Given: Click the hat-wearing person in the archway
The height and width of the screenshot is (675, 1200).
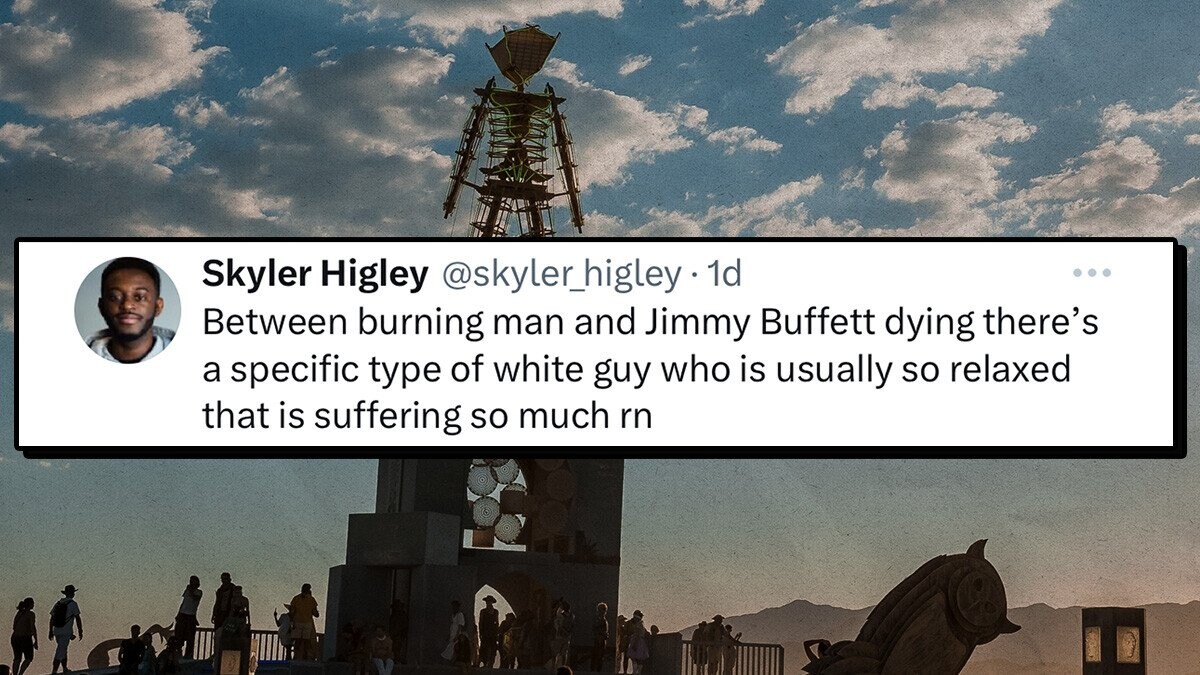Looking at the screenshot, I should pyautogui.click(x=489, y=630).
